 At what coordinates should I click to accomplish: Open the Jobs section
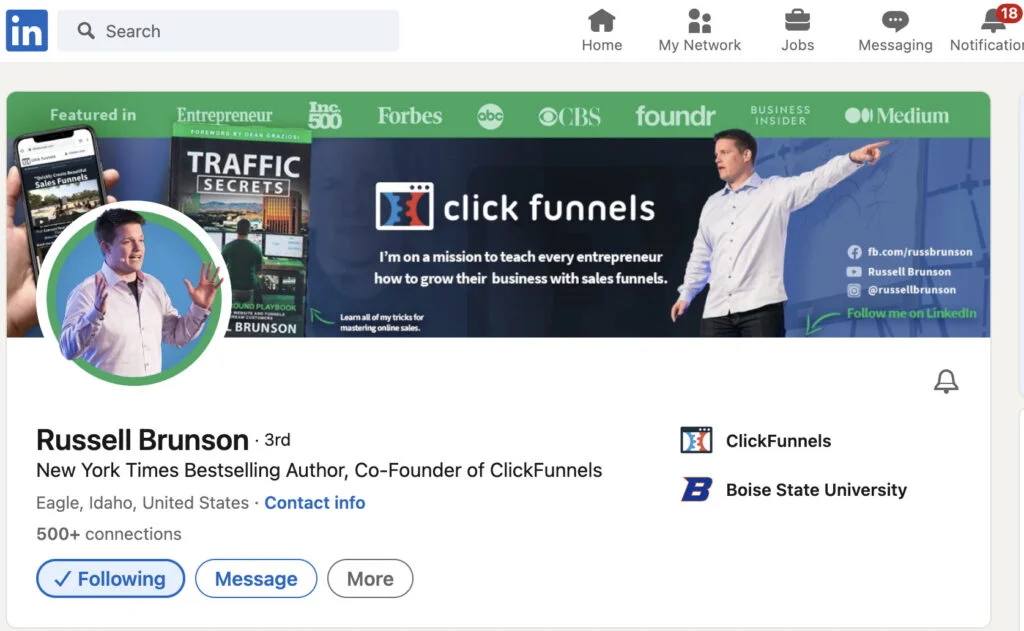[x=797, y=31]
